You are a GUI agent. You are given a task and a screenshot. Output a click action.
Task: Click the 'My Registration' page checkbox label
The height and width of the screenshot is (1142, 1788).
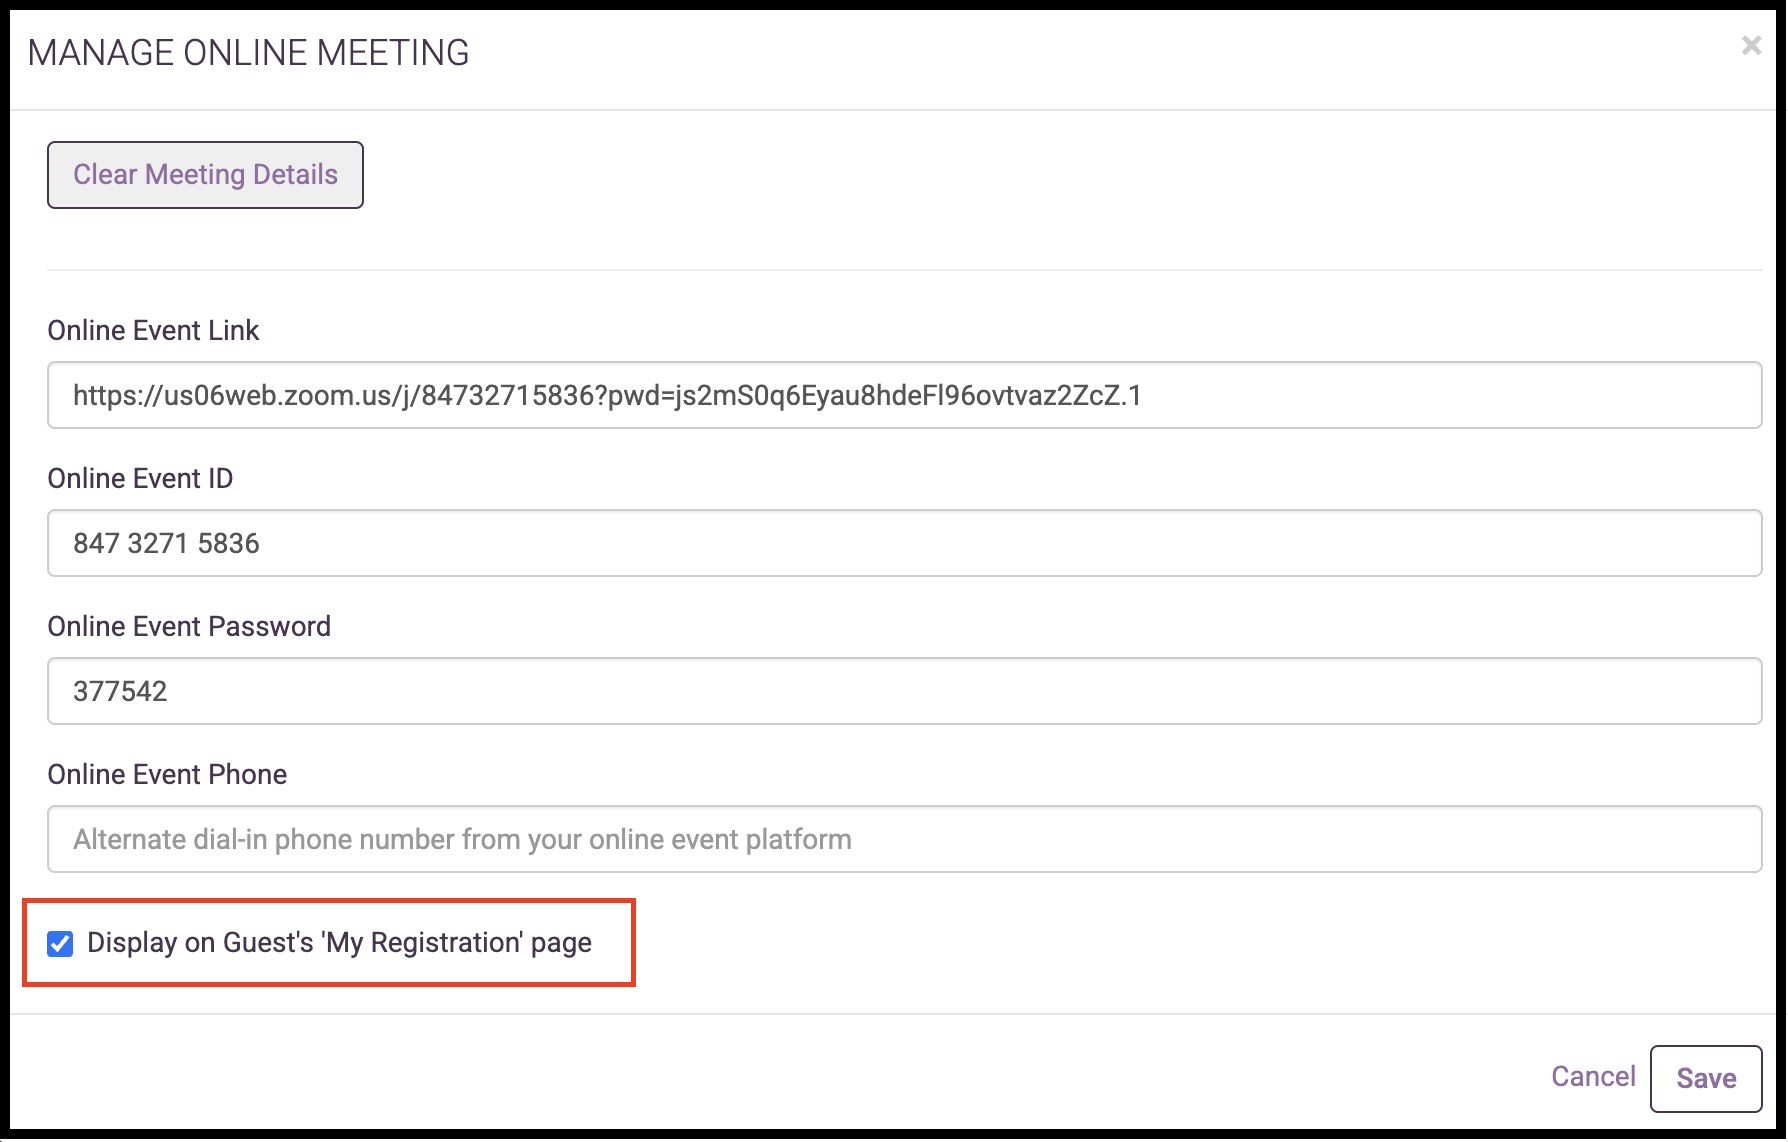click(x=339, y=943)
